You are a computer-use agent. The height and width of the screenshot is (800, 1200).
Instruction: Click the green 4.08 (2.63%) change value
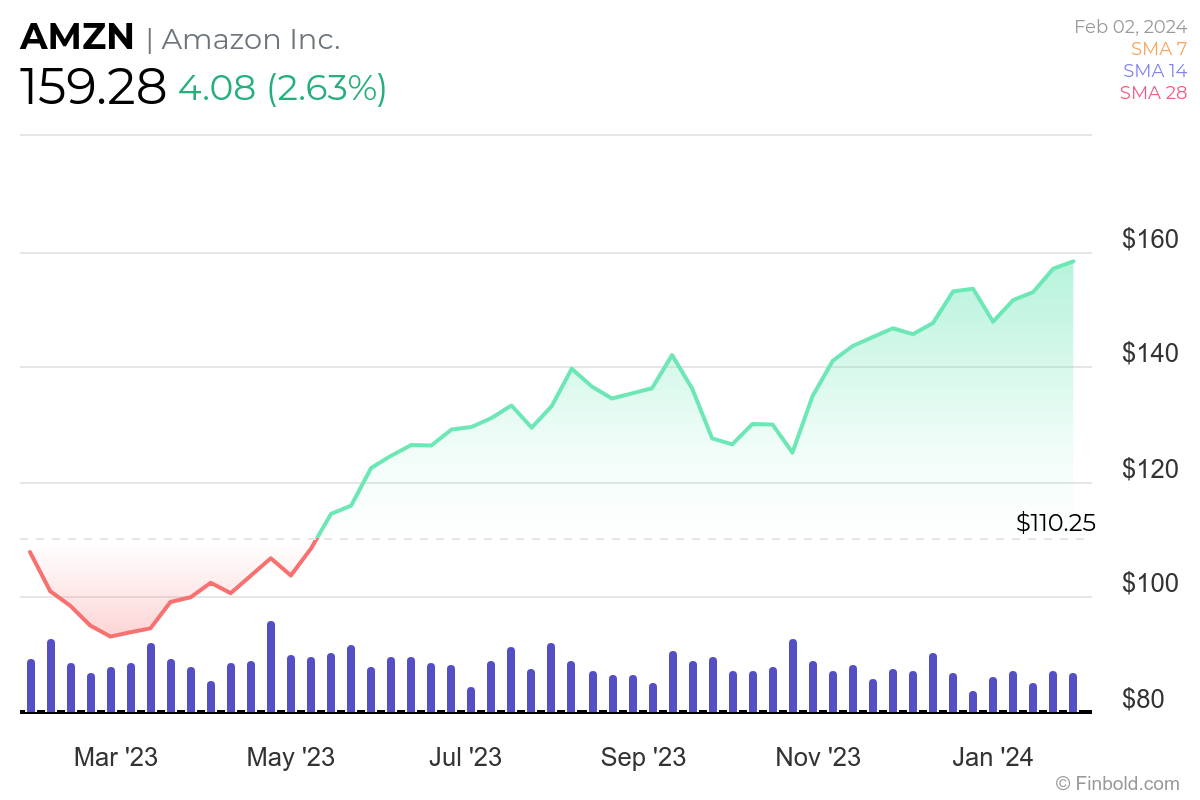point(282,88)
